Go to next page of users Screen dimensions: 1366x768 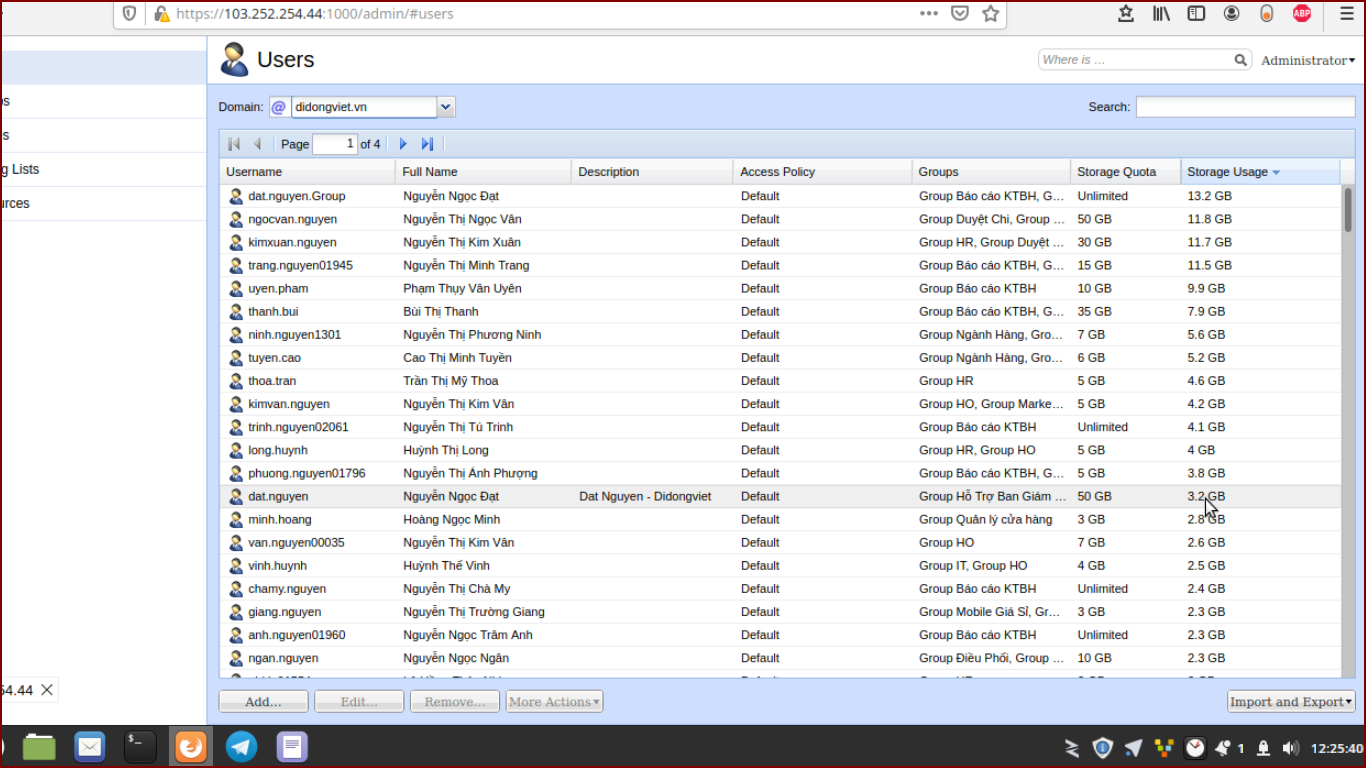(x=403, y=144)
